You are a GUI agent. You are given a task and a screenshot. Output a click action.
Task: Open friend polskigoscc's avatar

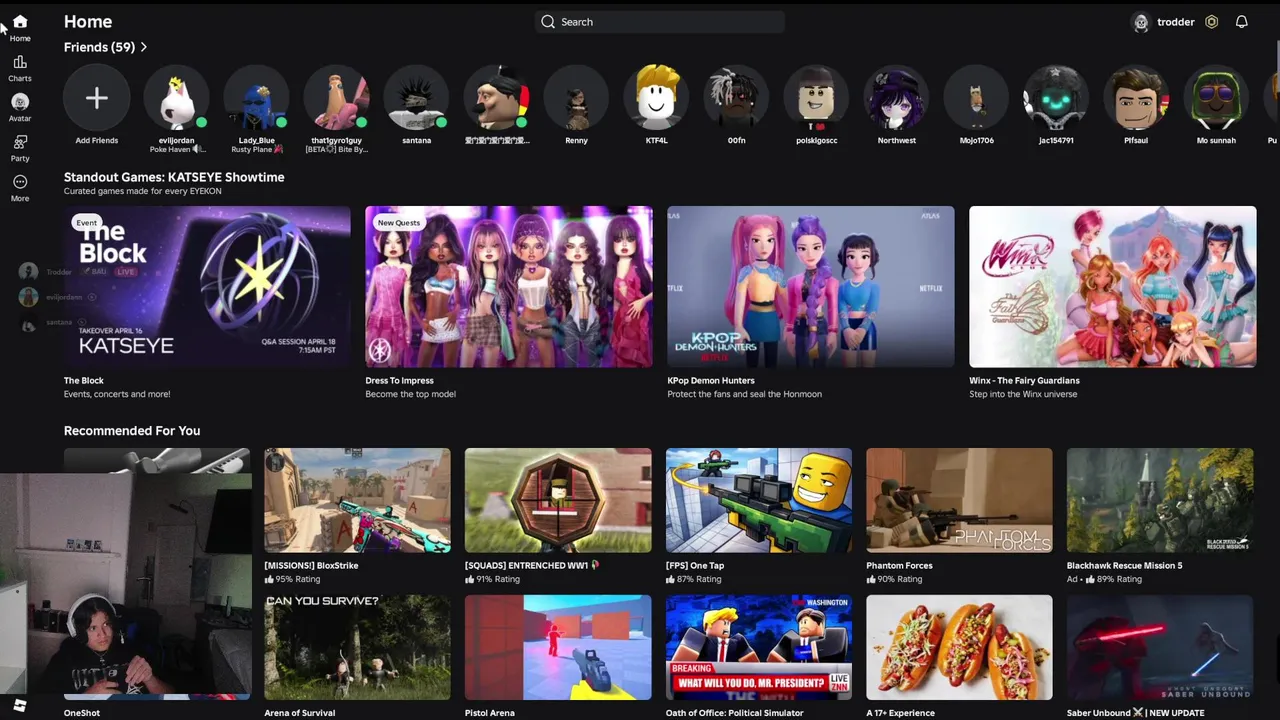coord(817,98)
